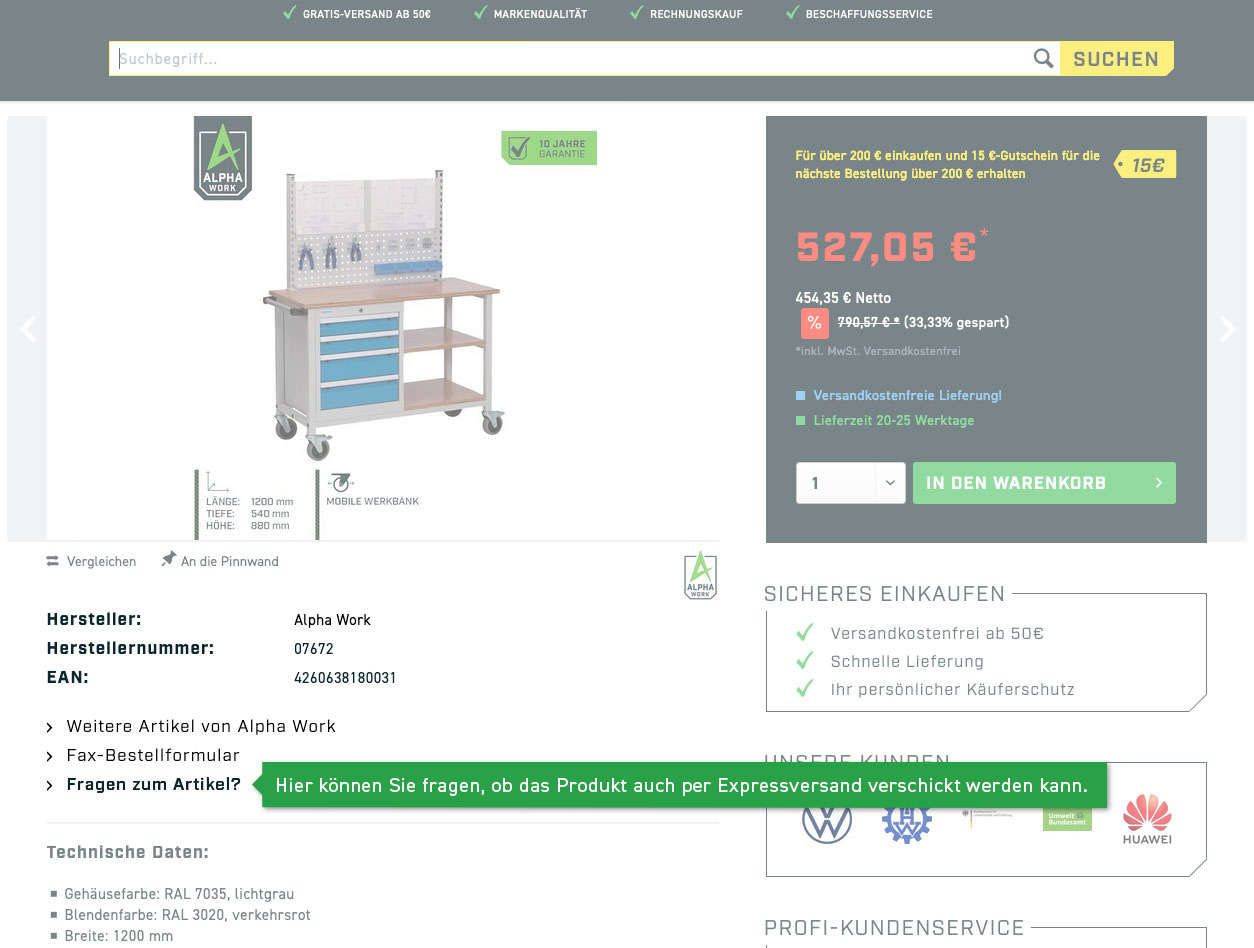Expand Weitere Artikel von Alpha Work
Image resolution: width=1254 pixels, height=948 pixels.
pos(201,726)
